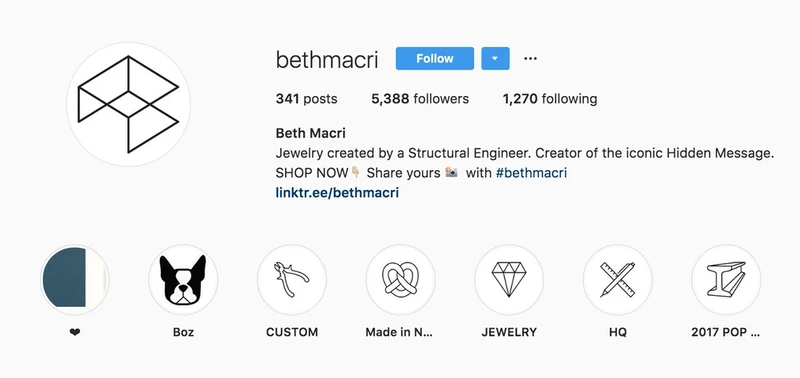Open the three-dots options menu
Image resolution: width=800 pixels, height=378 pixels.
click(530, 59)
